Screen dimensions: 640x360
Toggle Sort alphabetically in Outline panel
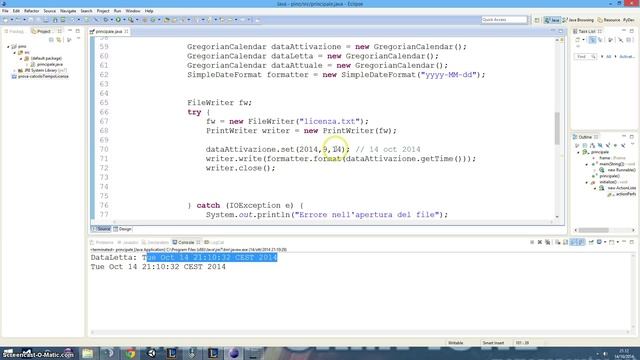click(592, 145)
